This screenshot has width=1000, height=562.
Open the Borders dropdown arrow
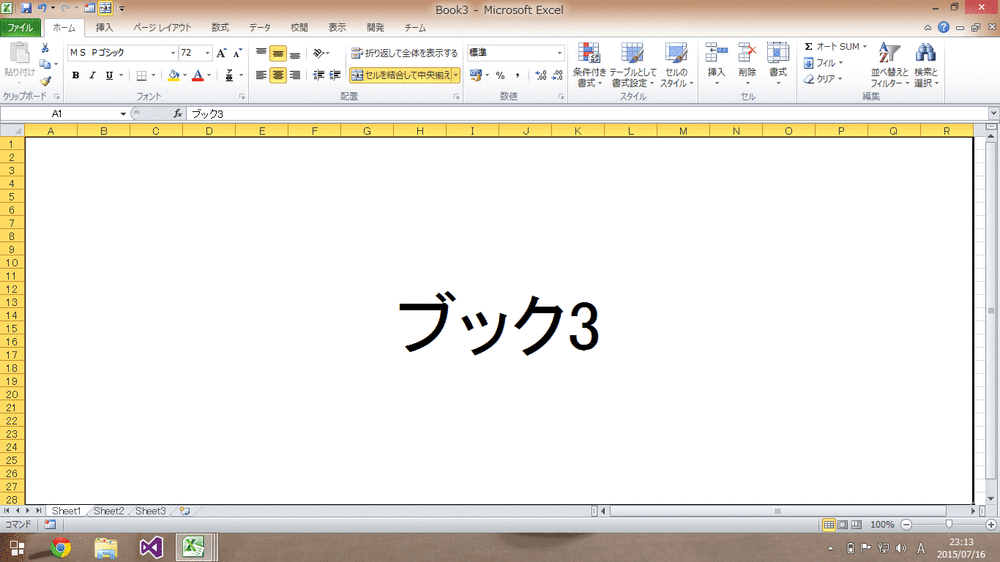pyautogui.click(x=153, y=75)
